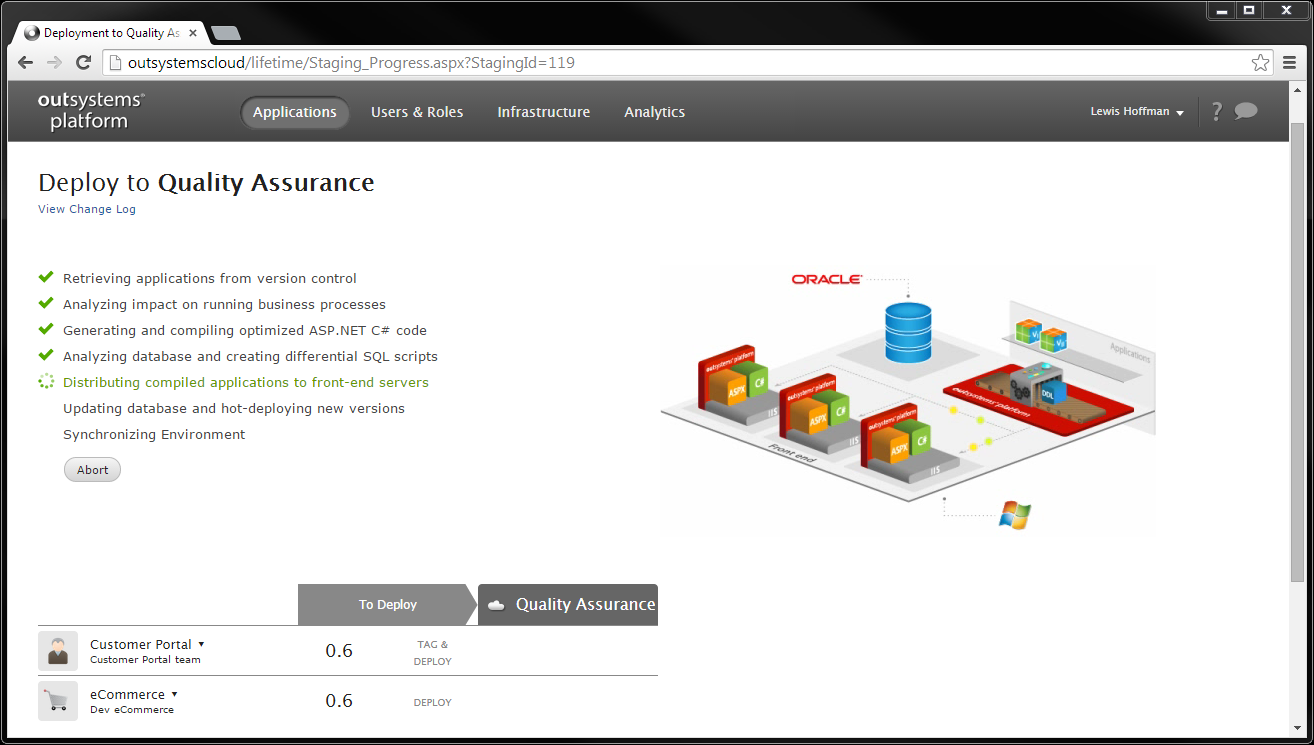Expand the eCommerce application dropdown

point(174,693)
